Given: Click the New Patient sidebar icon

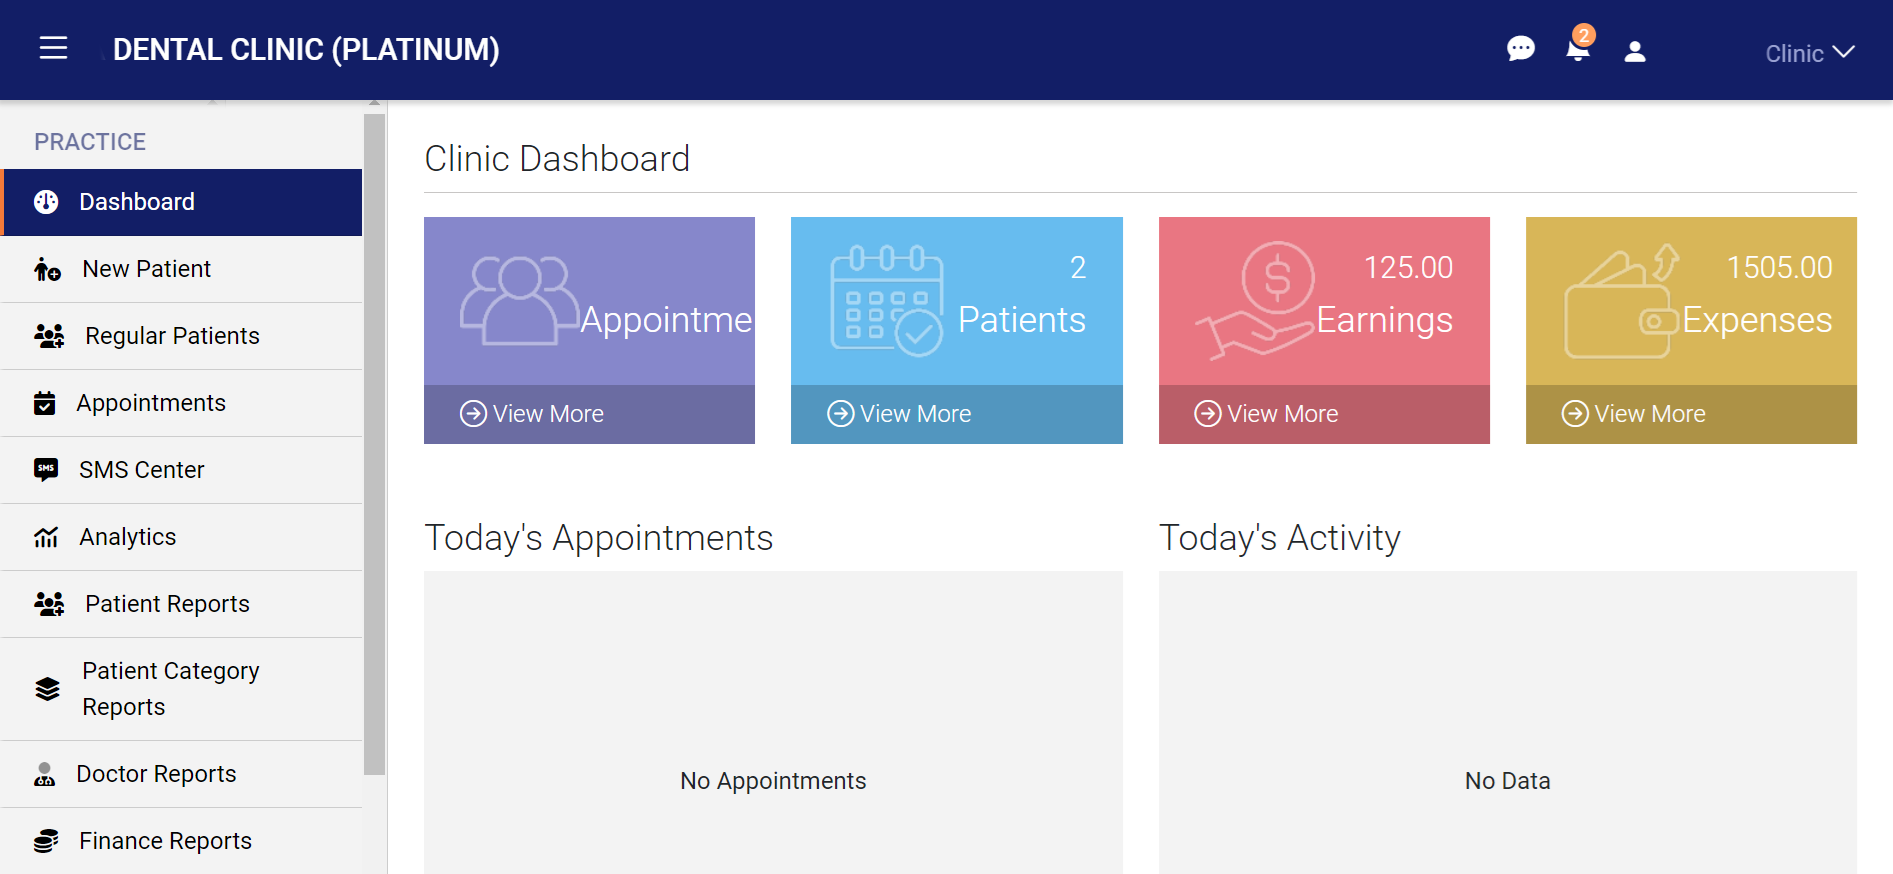Looking at the screenshot, I should coord(47,269).
